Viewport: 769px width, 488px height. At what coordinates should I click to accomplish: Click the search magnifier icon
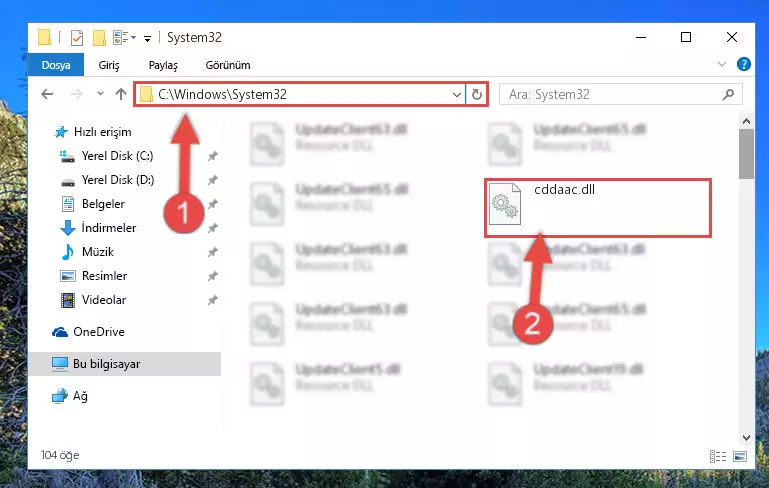728,94
